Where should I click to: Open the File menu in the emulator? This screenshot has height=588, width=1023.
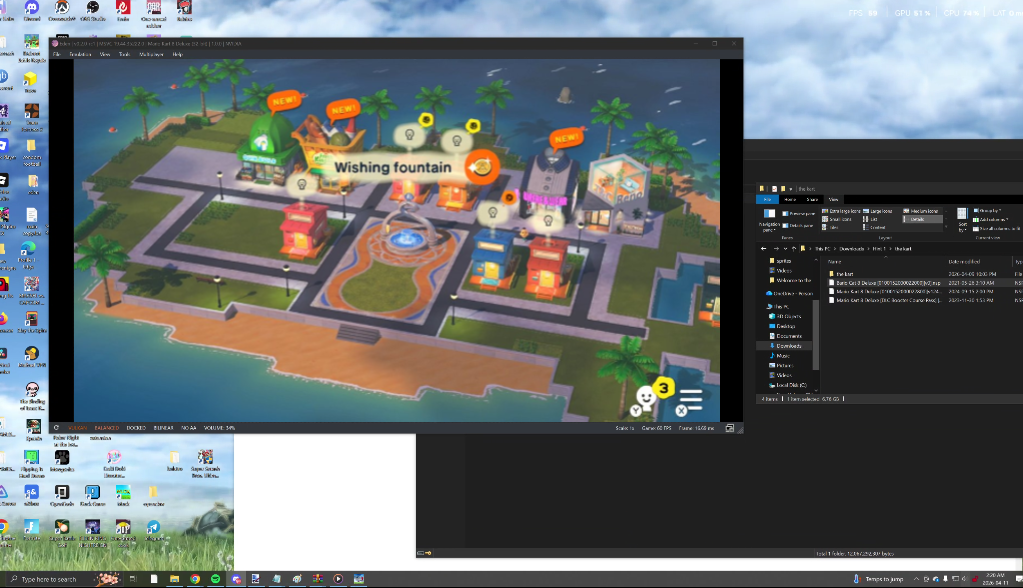coord(56,54)
